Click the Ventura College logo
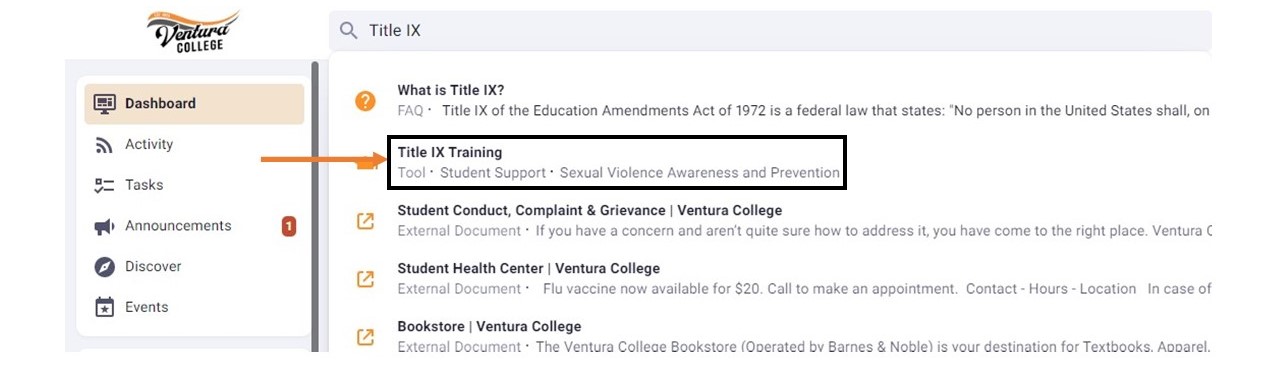The image size is (1275, 385). click(193, 31)
